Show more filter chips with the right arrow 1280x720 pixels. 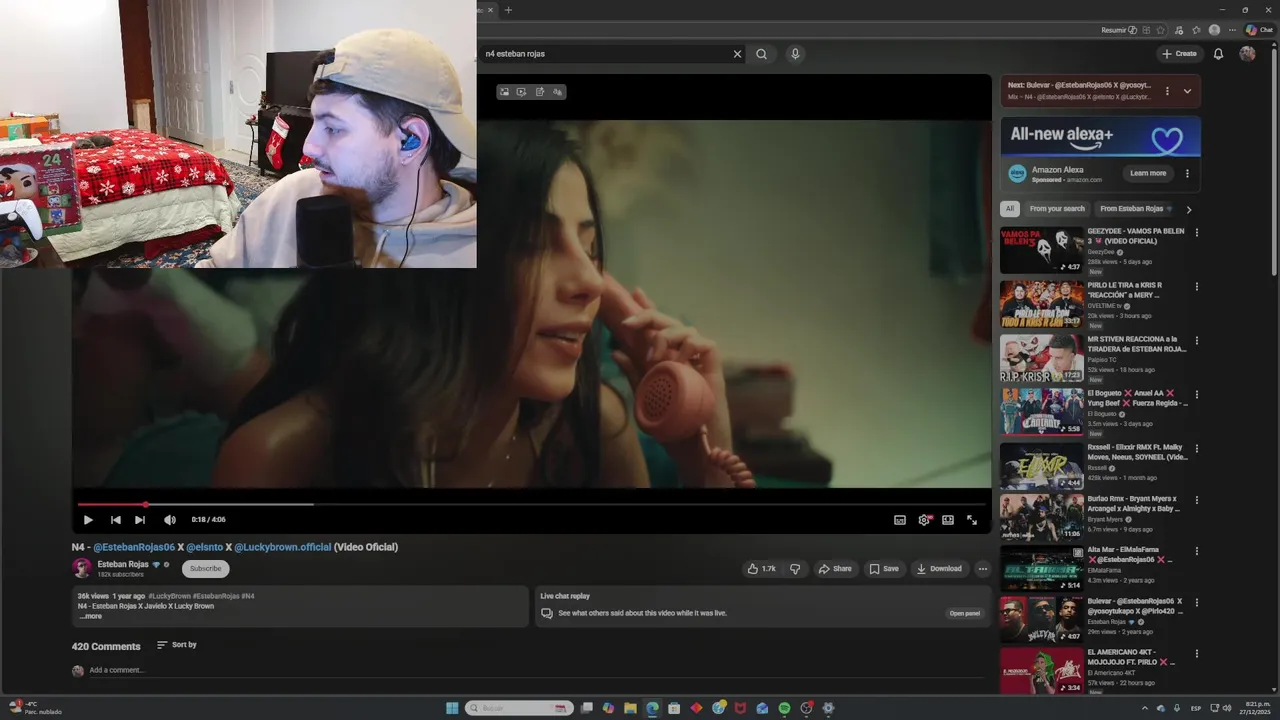coord(1189,209)
